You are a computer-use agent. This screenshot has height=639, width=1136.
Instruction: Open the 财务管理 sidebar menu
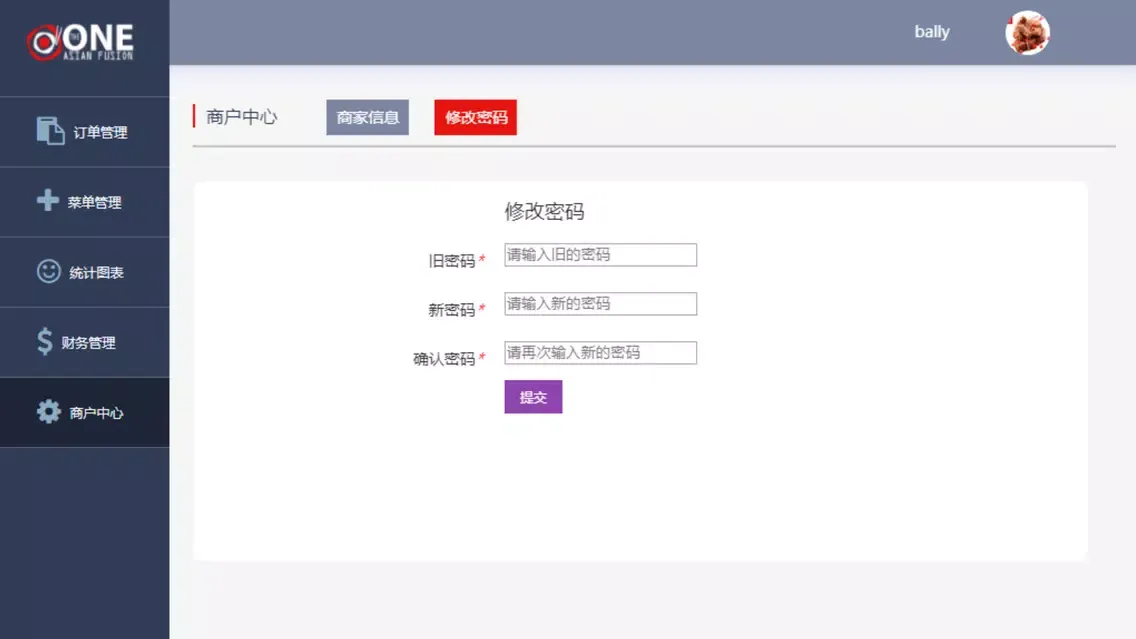click(85, 343)
